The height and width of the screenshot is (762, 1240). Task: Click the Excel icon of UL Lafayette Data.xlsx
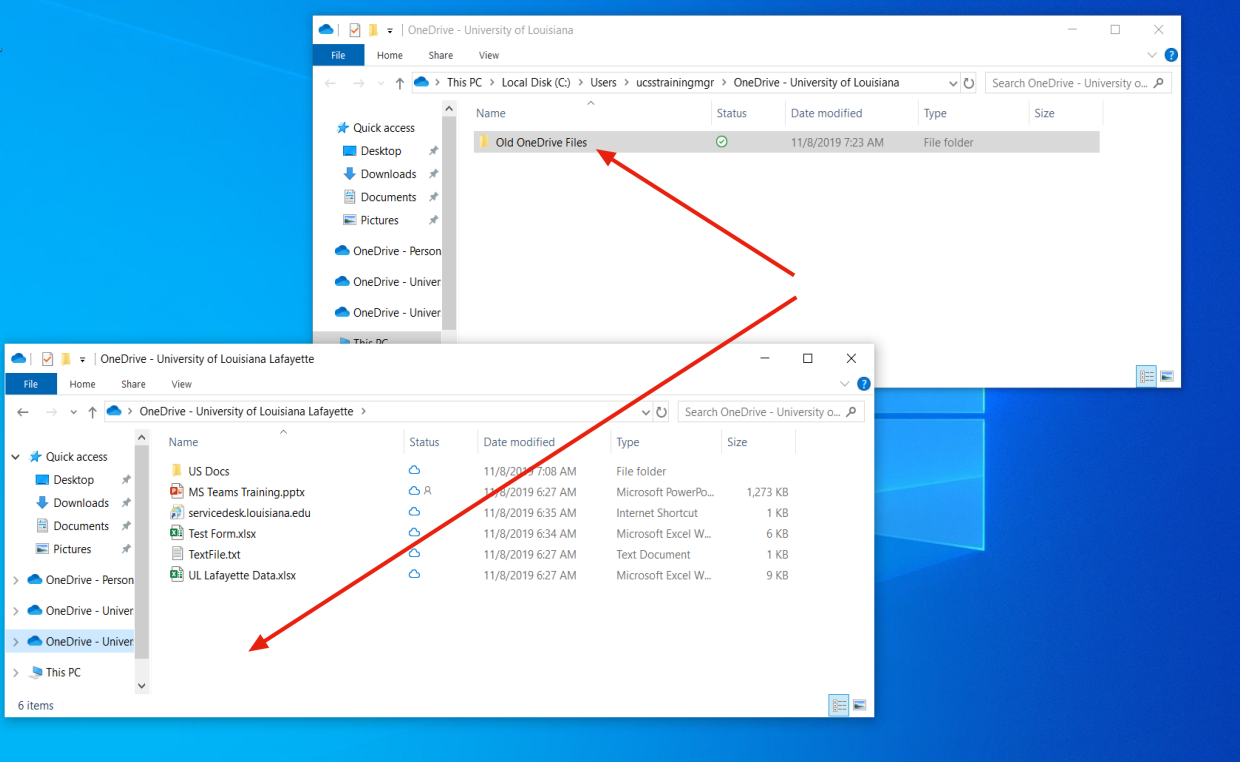[177, 575]
